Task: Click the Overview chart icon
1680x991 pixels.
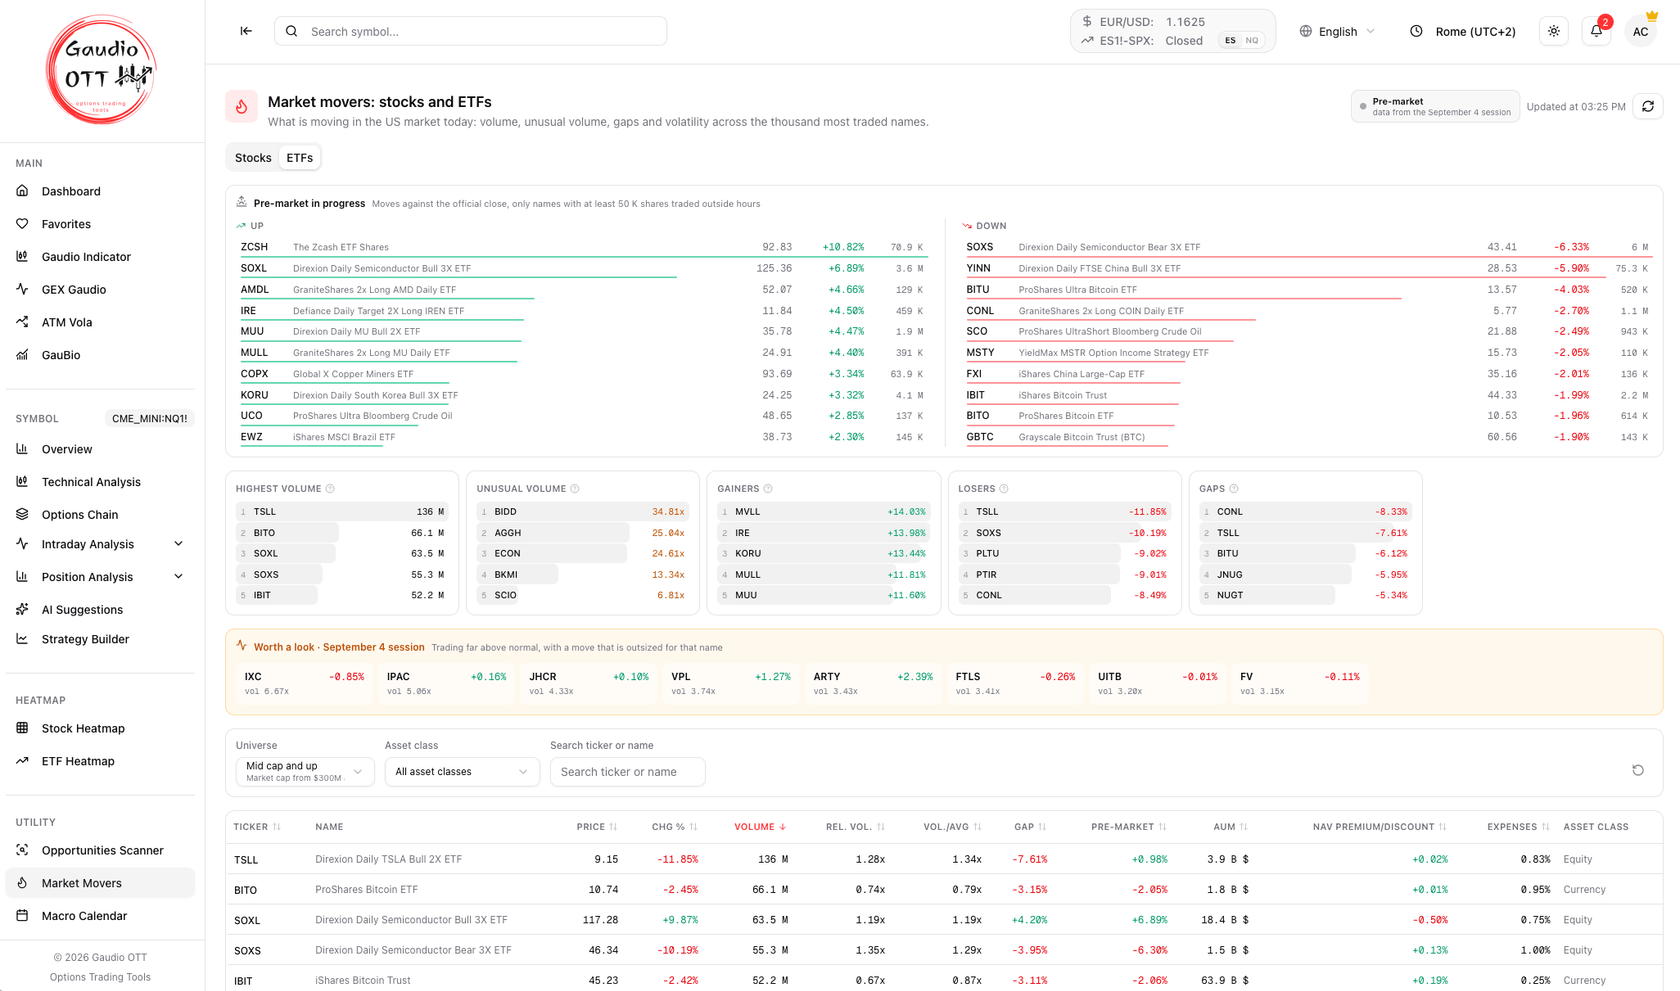Action: click(x=23, y=449)
